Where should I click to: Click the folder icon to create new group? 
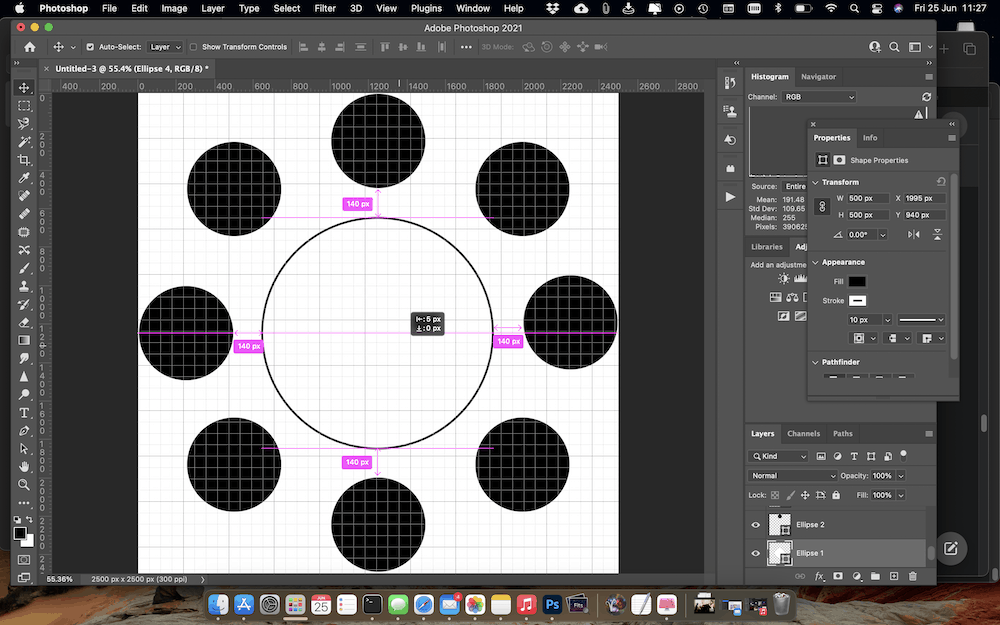[x=875, y=576]
